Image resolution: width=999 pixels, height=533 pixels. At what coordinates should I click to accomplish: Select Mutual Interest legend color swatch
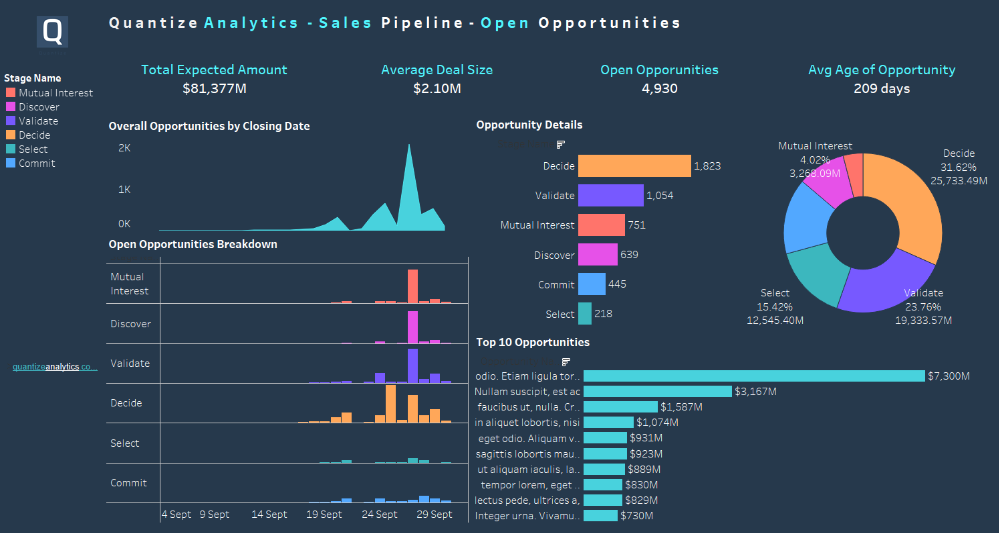11,93
